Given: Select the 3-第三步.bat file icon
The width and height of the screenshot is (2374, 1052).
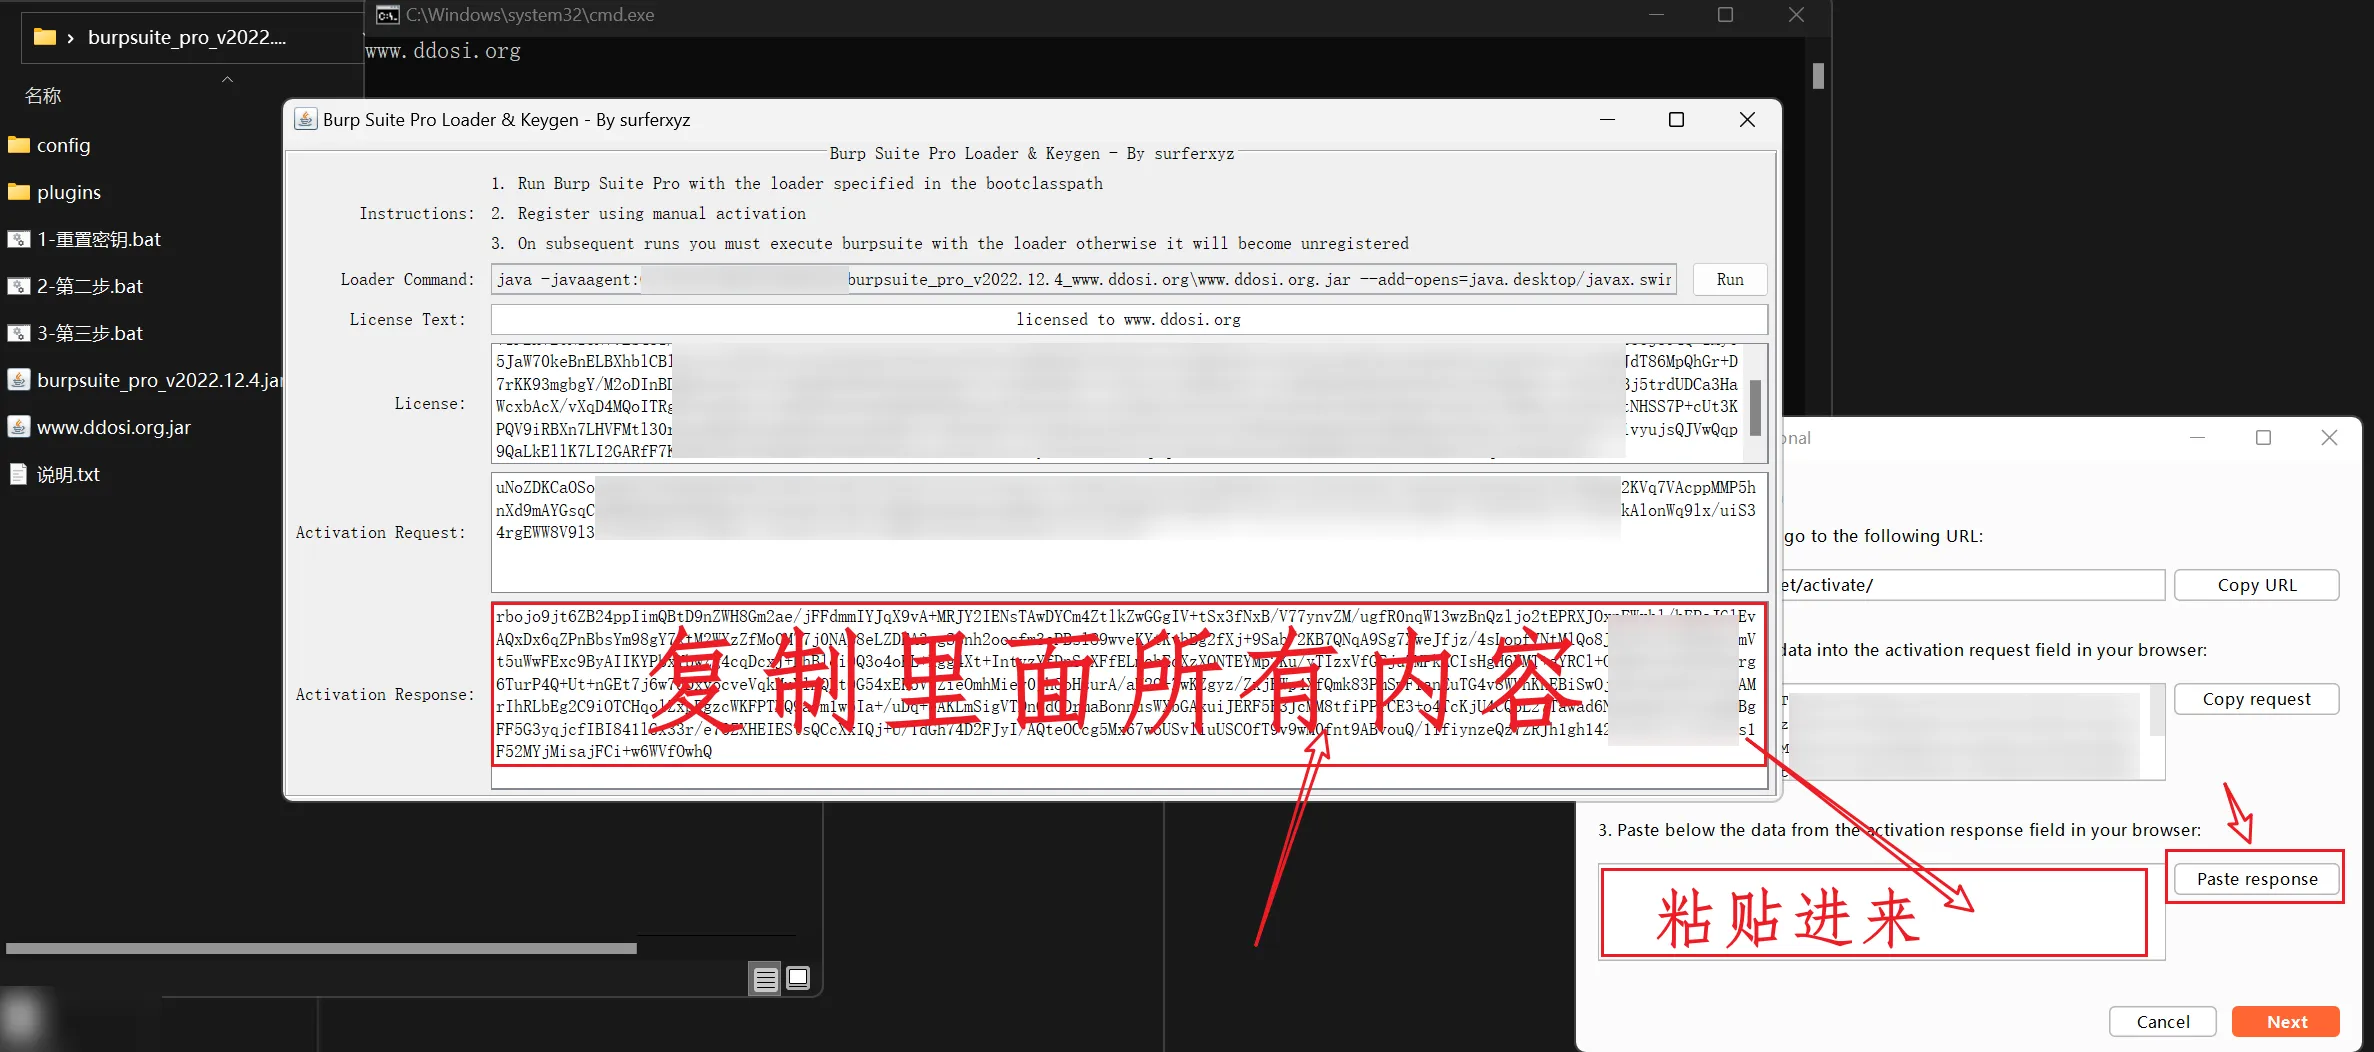Looking at the screenshot, I should pyautogui.click(x=19, y=333).
